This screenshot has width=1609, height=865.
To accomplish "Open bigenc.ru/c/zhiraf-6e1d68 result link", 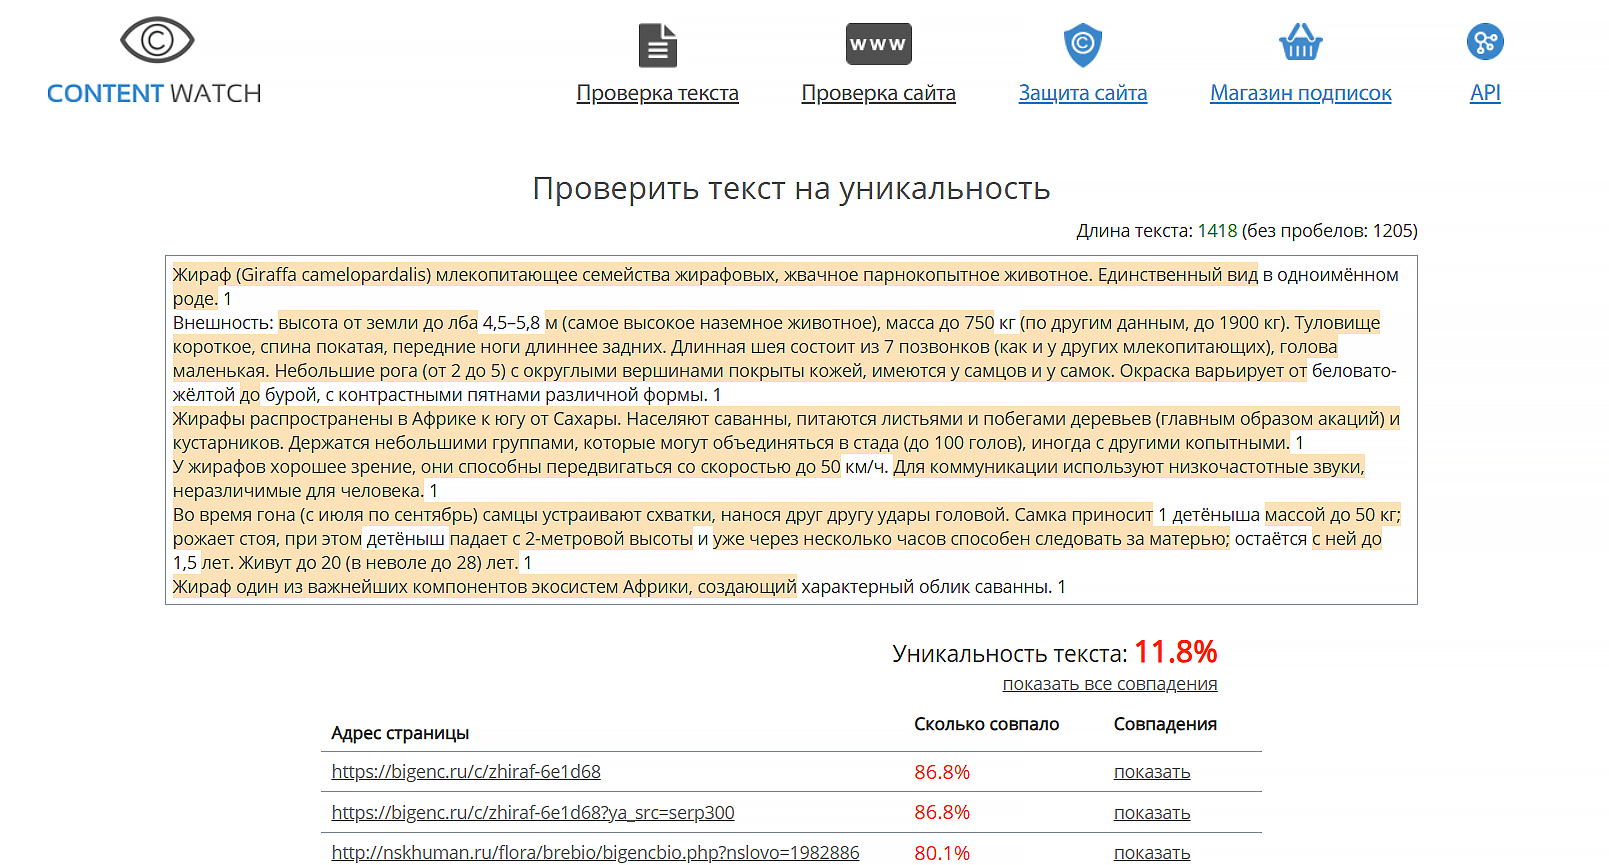I will point(466,772).
